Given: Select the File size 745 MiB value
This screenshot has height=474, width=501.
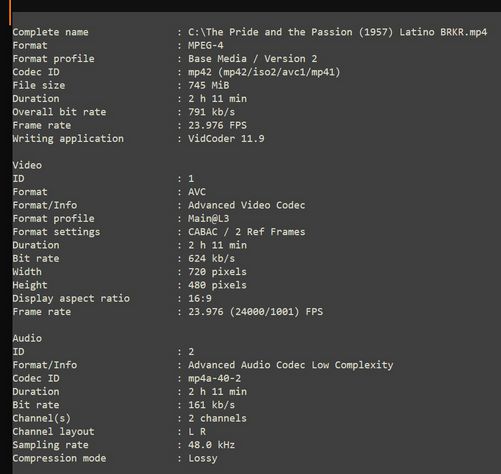Looking at the screenshot, I should (x=209, y=85).
